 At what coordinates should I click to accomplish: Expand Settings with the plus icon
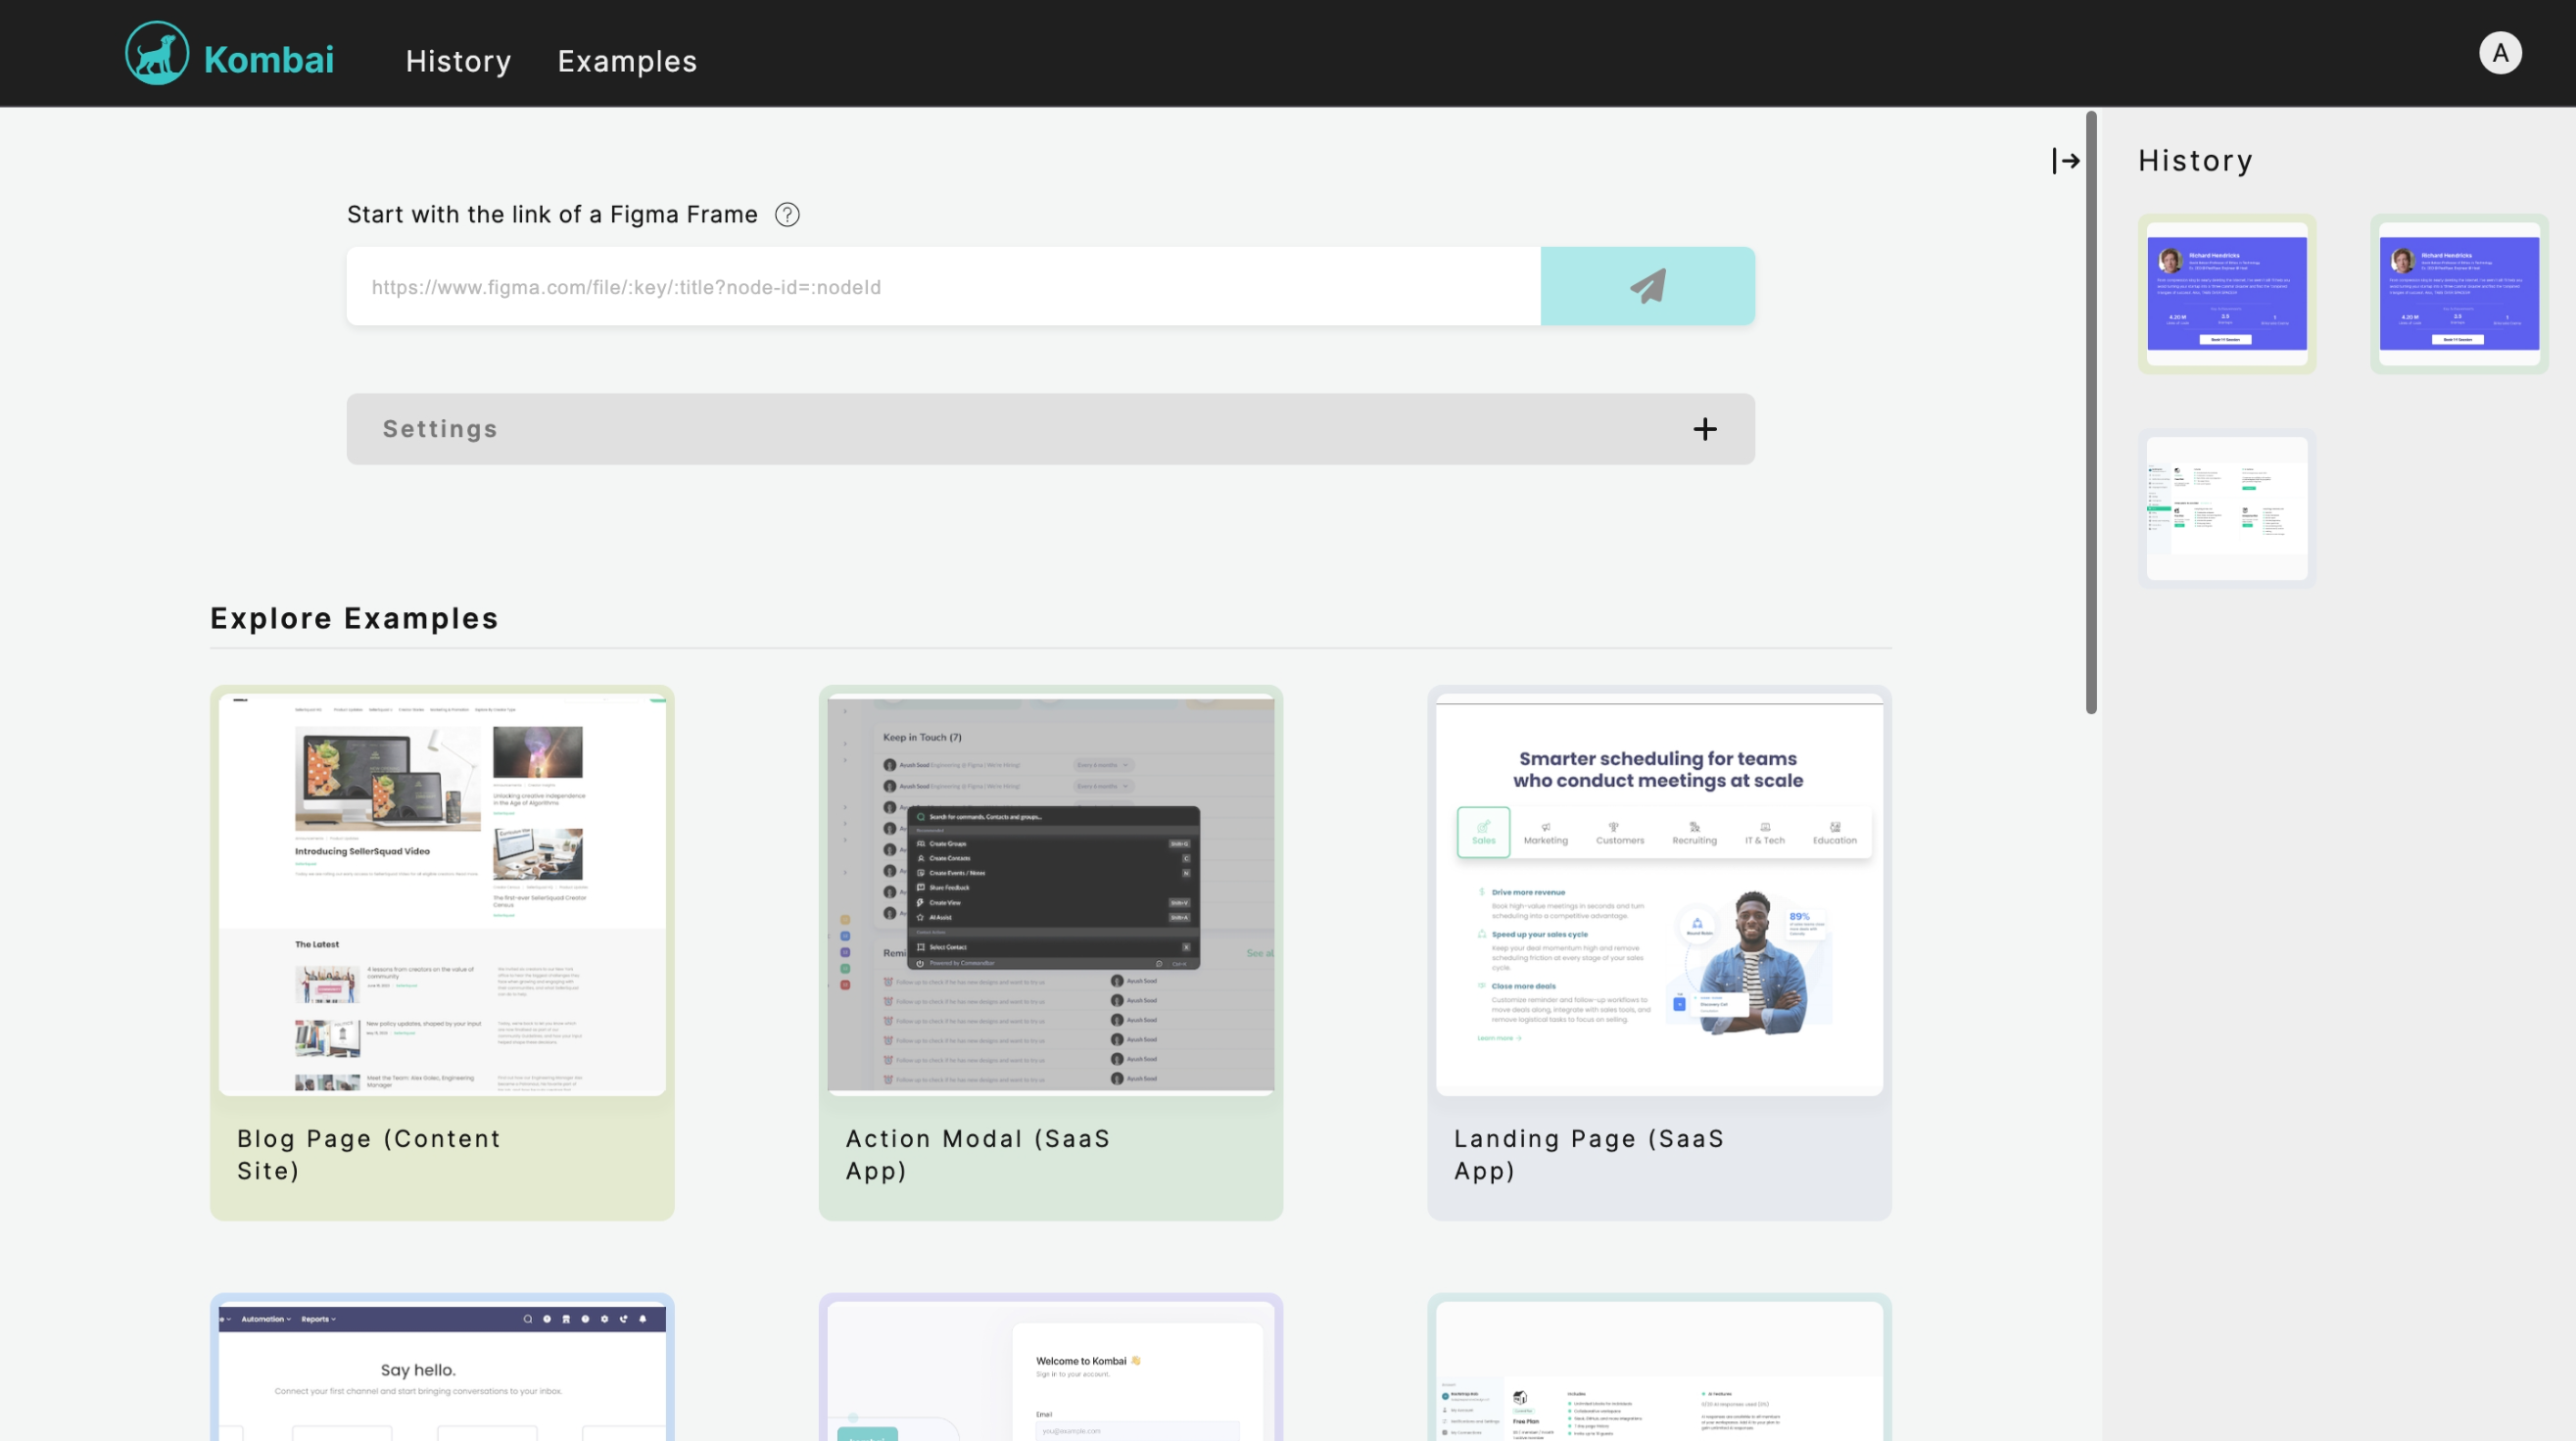coord(1705,429)
